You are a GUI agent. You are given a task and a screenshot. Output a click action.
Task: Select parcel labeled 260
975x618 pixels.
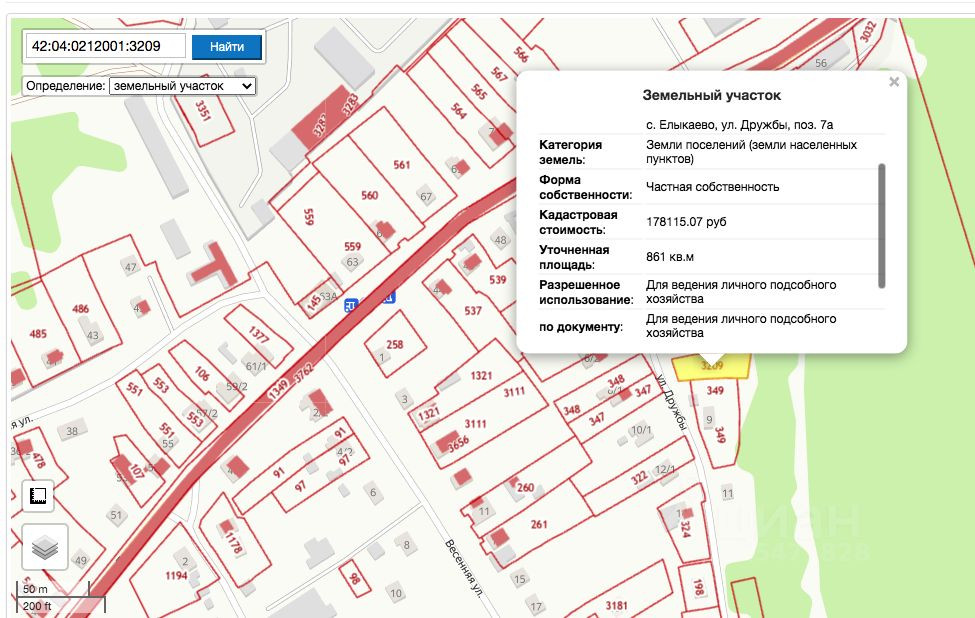tap(525, 487)
